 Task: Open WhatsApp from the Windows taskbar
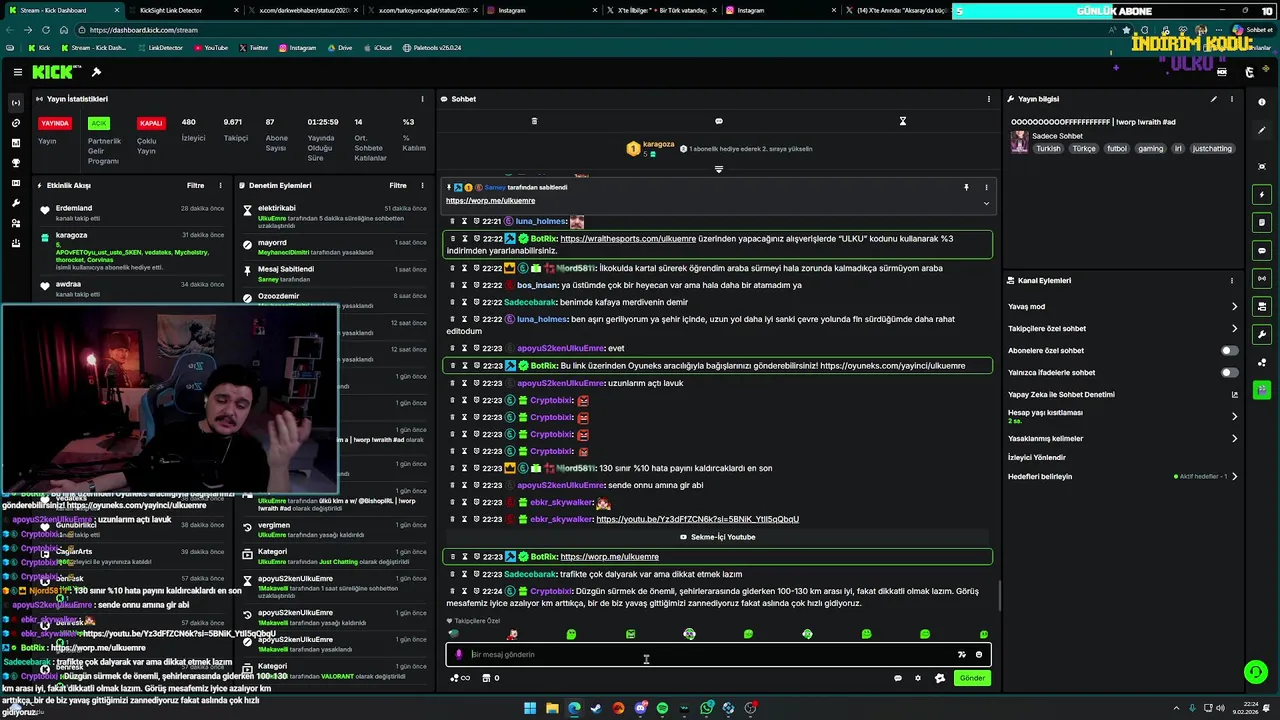point(706,708)
